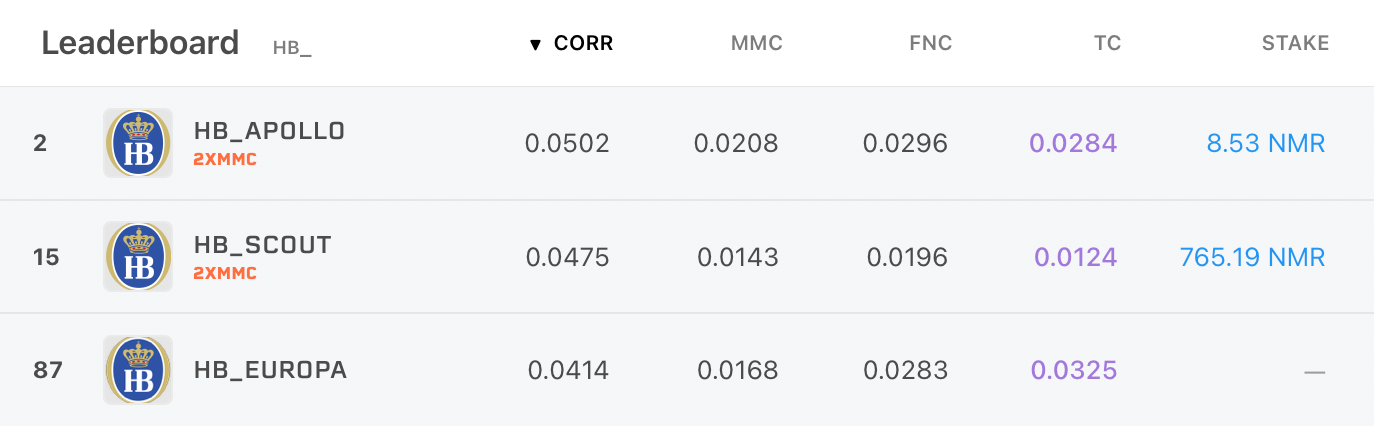Sort leaderboard by TC column
The height and width of the screenshot is (426, 1374).
point(1108,43)
